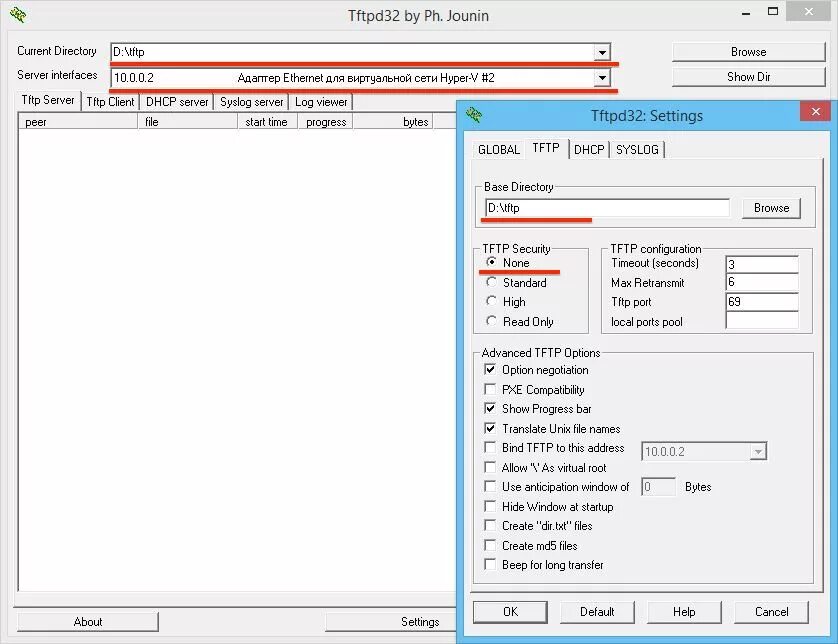Open the Log viewer tab
838x644 pixels.
pos(321,102)
